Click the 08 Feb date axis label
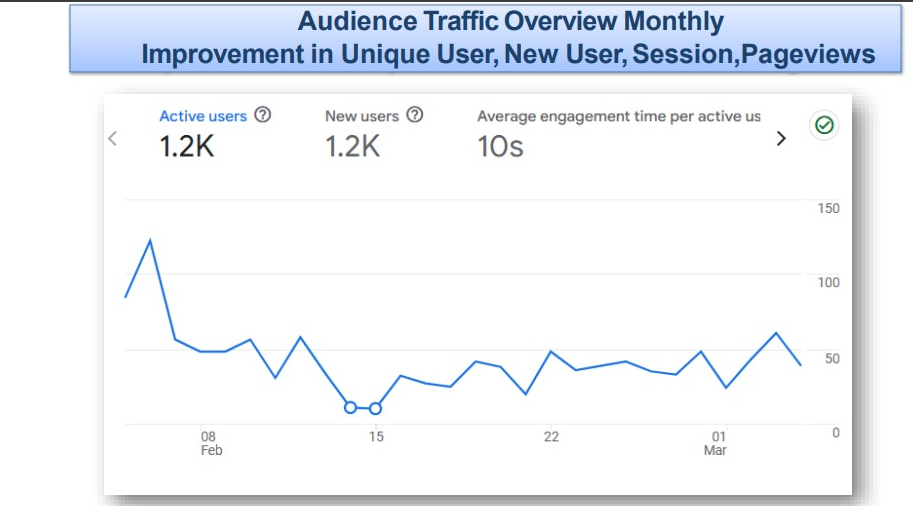Viewport: 913px width, 506px height. coord(209,443)
